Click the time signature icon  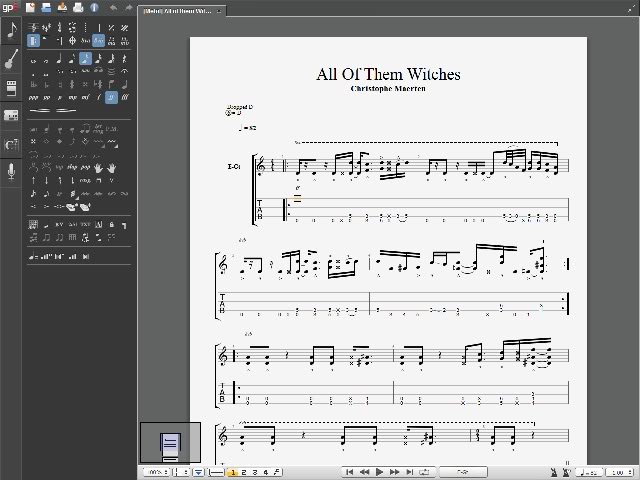59,28
